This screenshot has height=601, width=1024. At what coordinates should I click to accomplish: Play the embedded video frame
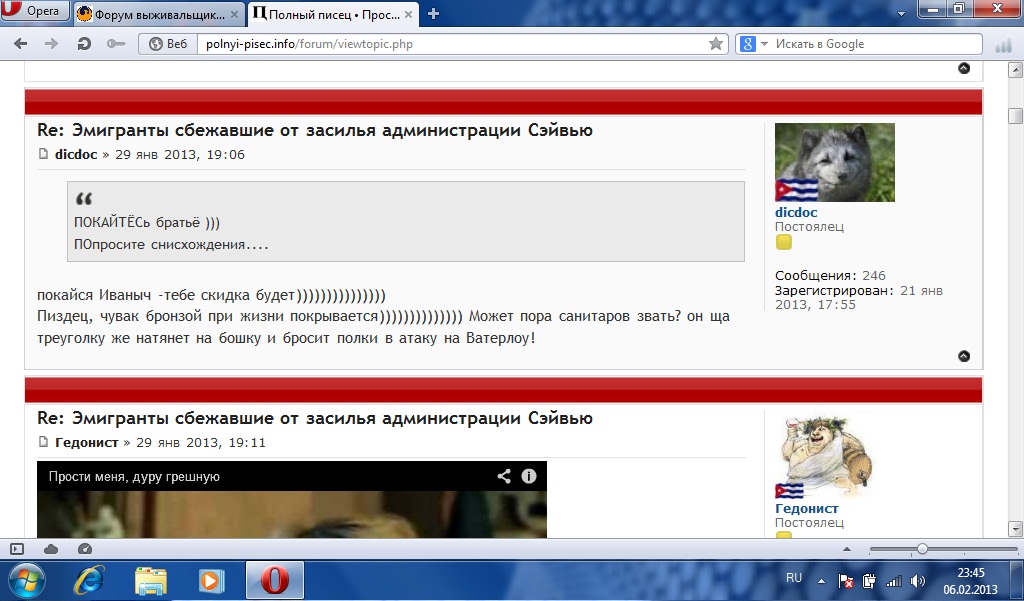tap(292, 514)
